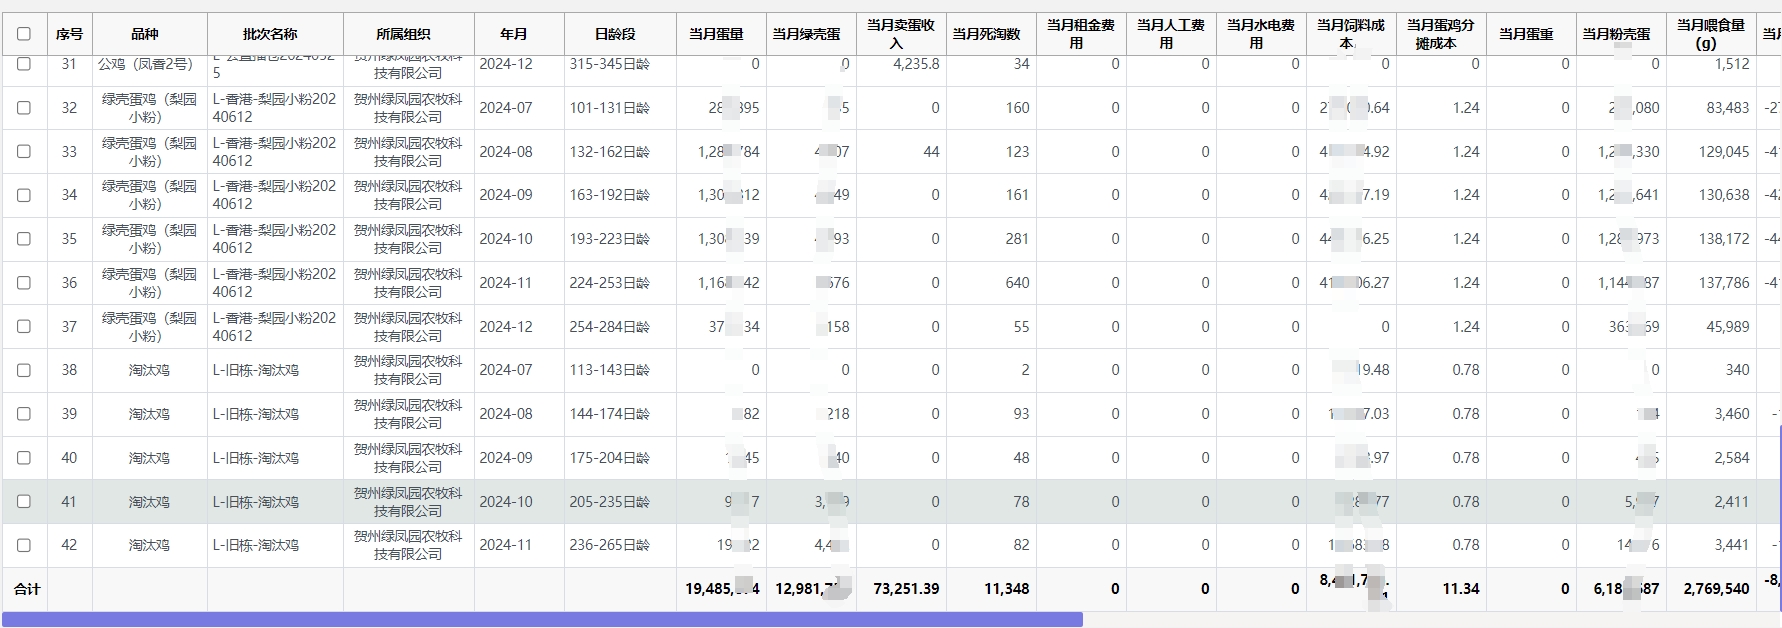The width and height of the screenshot is (1782, 628).
Task: Click the 日龄段 column header
Action: (615, 34)
